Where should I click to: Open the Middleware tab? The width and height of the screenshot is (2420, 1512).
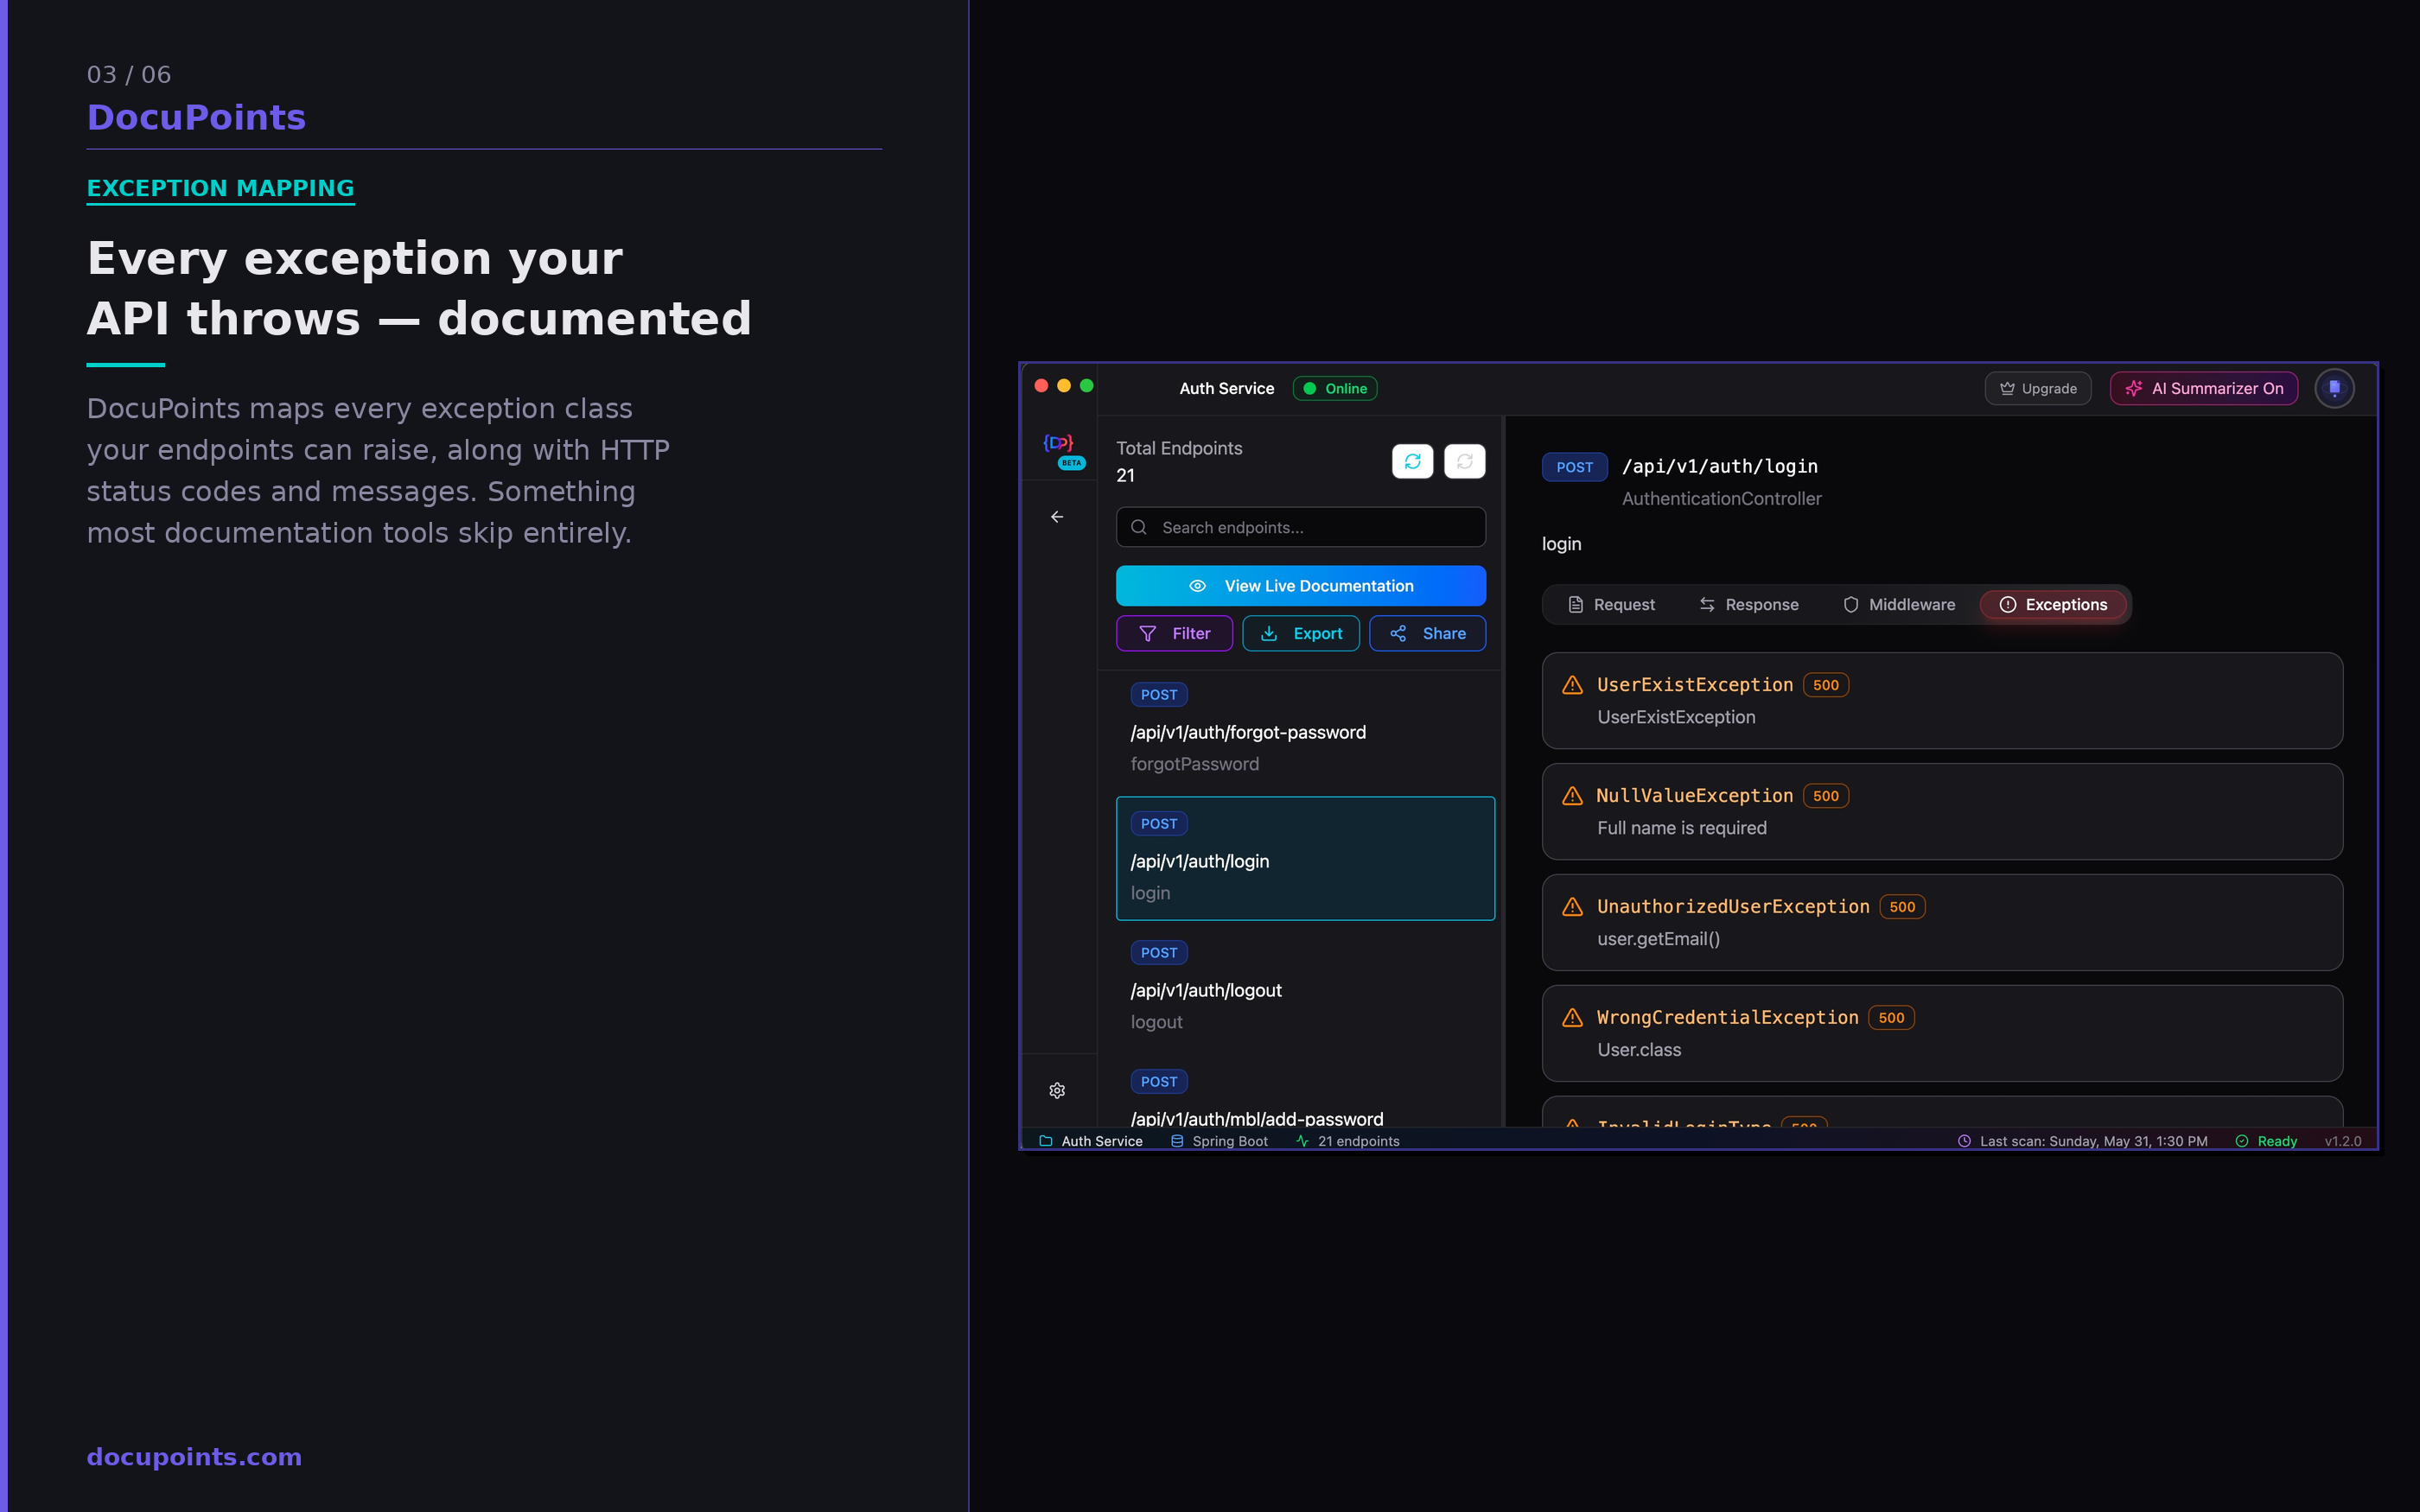1898,605
